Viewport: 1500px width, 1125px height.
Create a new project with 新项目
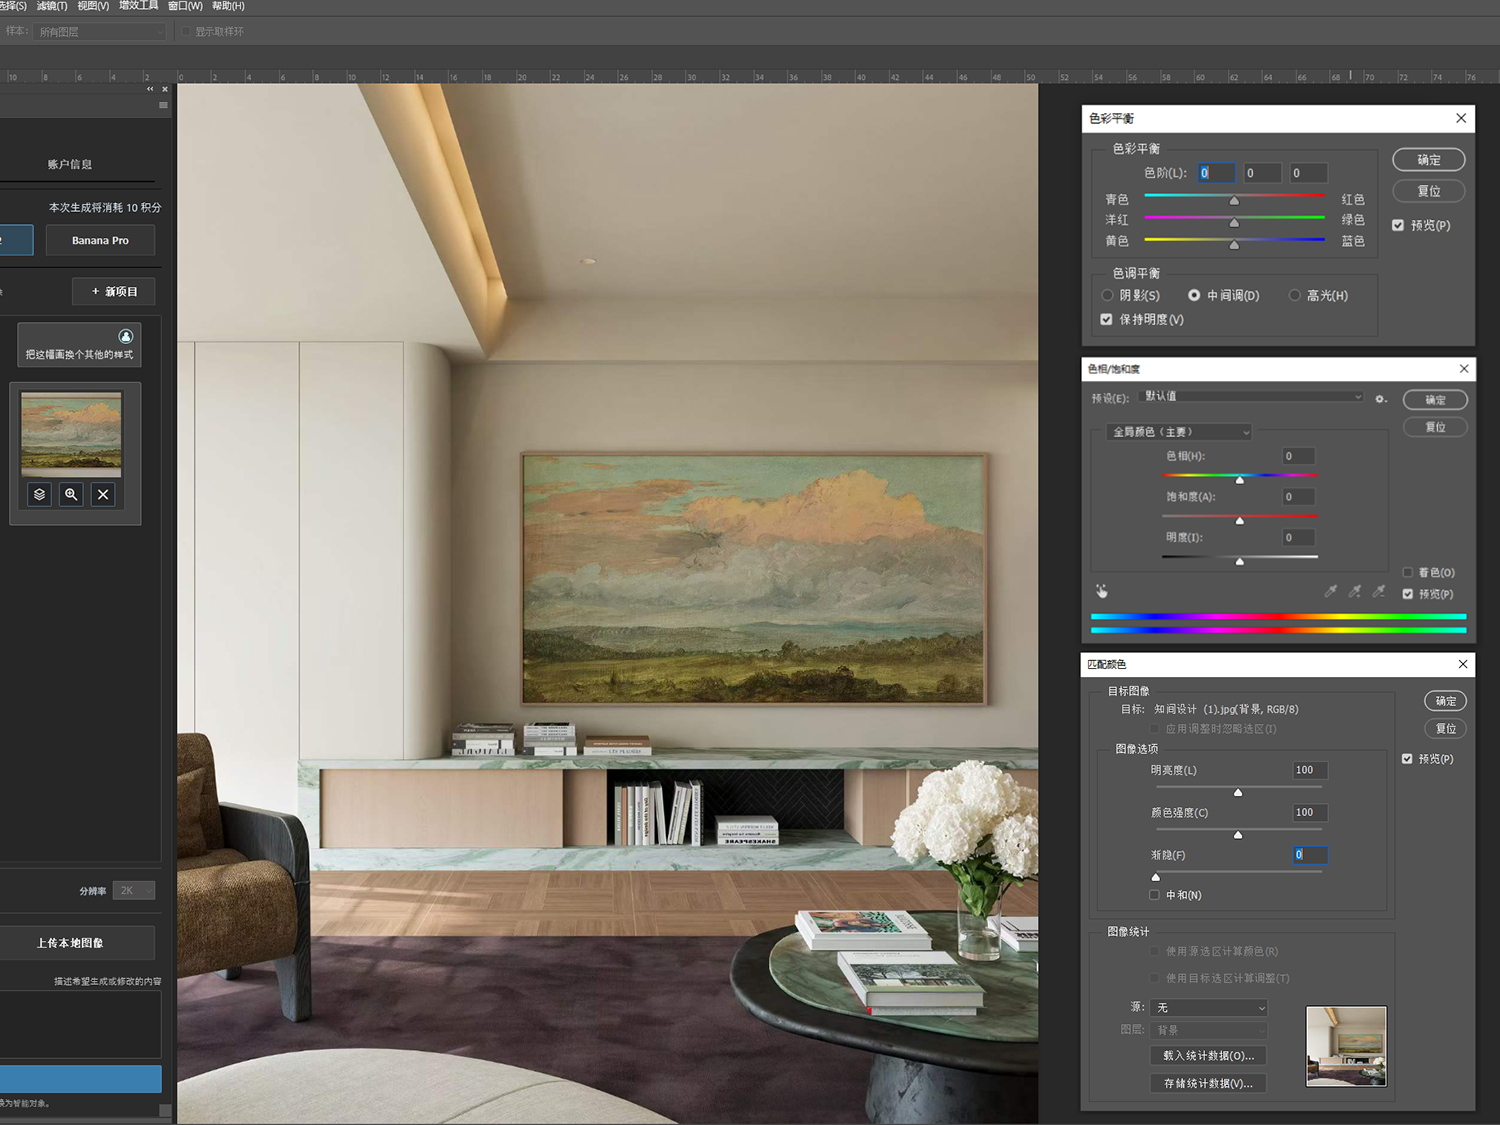click(x=114, y=291)
